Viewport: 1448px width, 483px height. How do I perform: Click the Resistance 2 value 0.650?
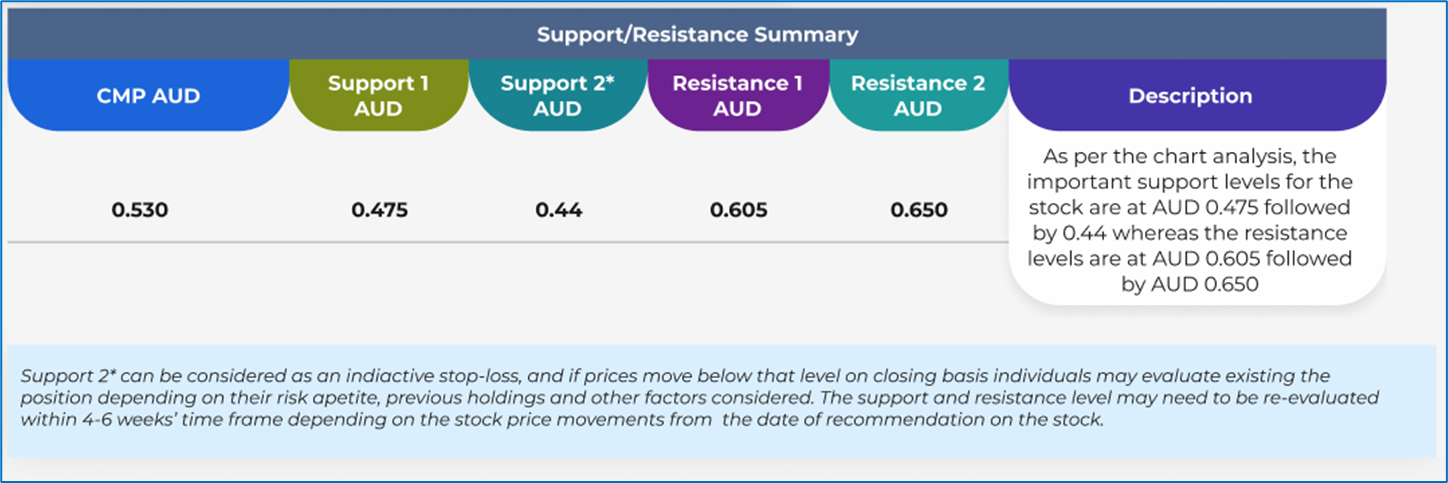pyautogui.click(x=918, y=211)
